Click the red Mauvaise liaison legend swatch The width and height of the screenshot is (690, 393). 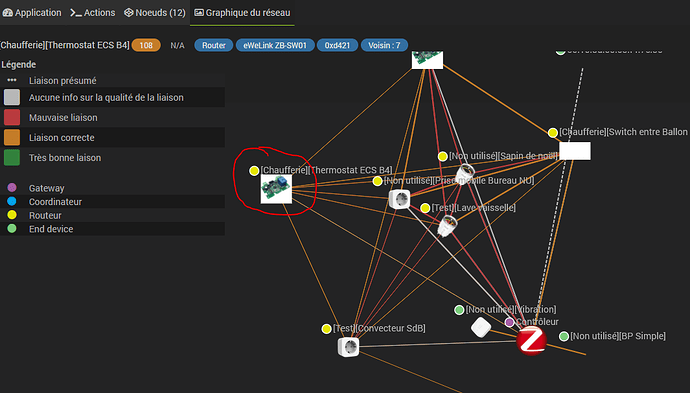coord(12,118)
